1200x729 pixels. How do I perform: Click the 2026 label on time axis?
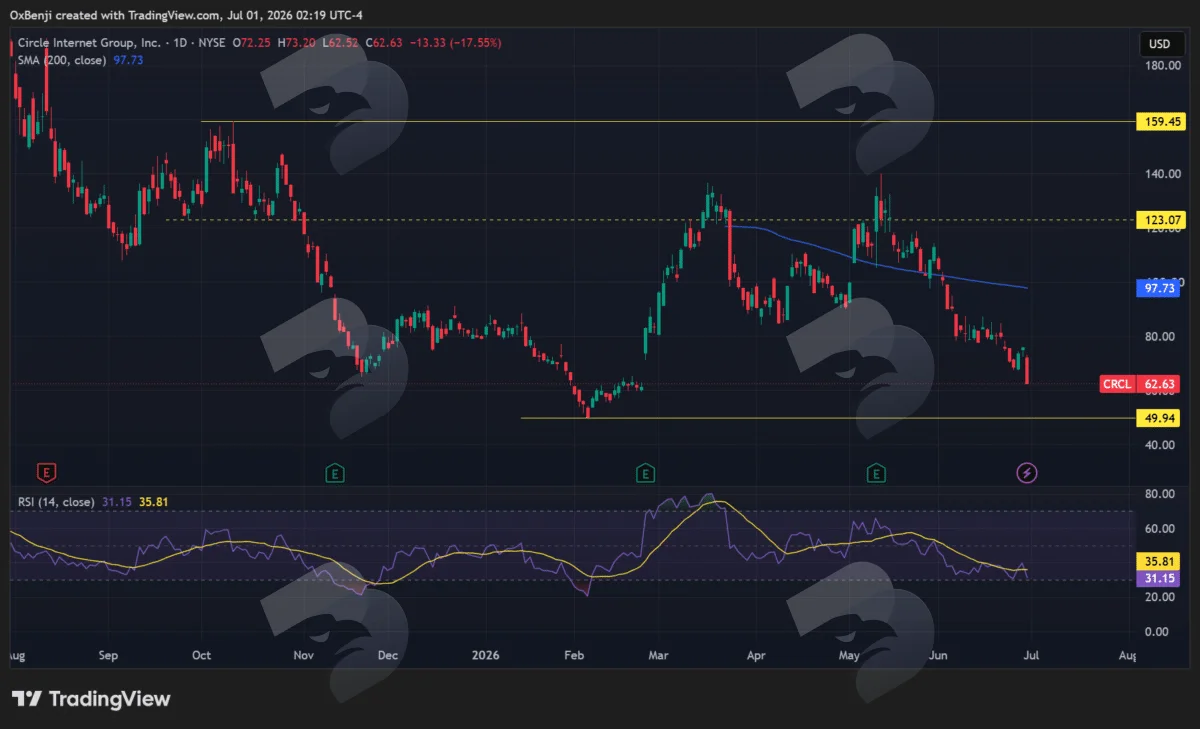tap(485, 656)
